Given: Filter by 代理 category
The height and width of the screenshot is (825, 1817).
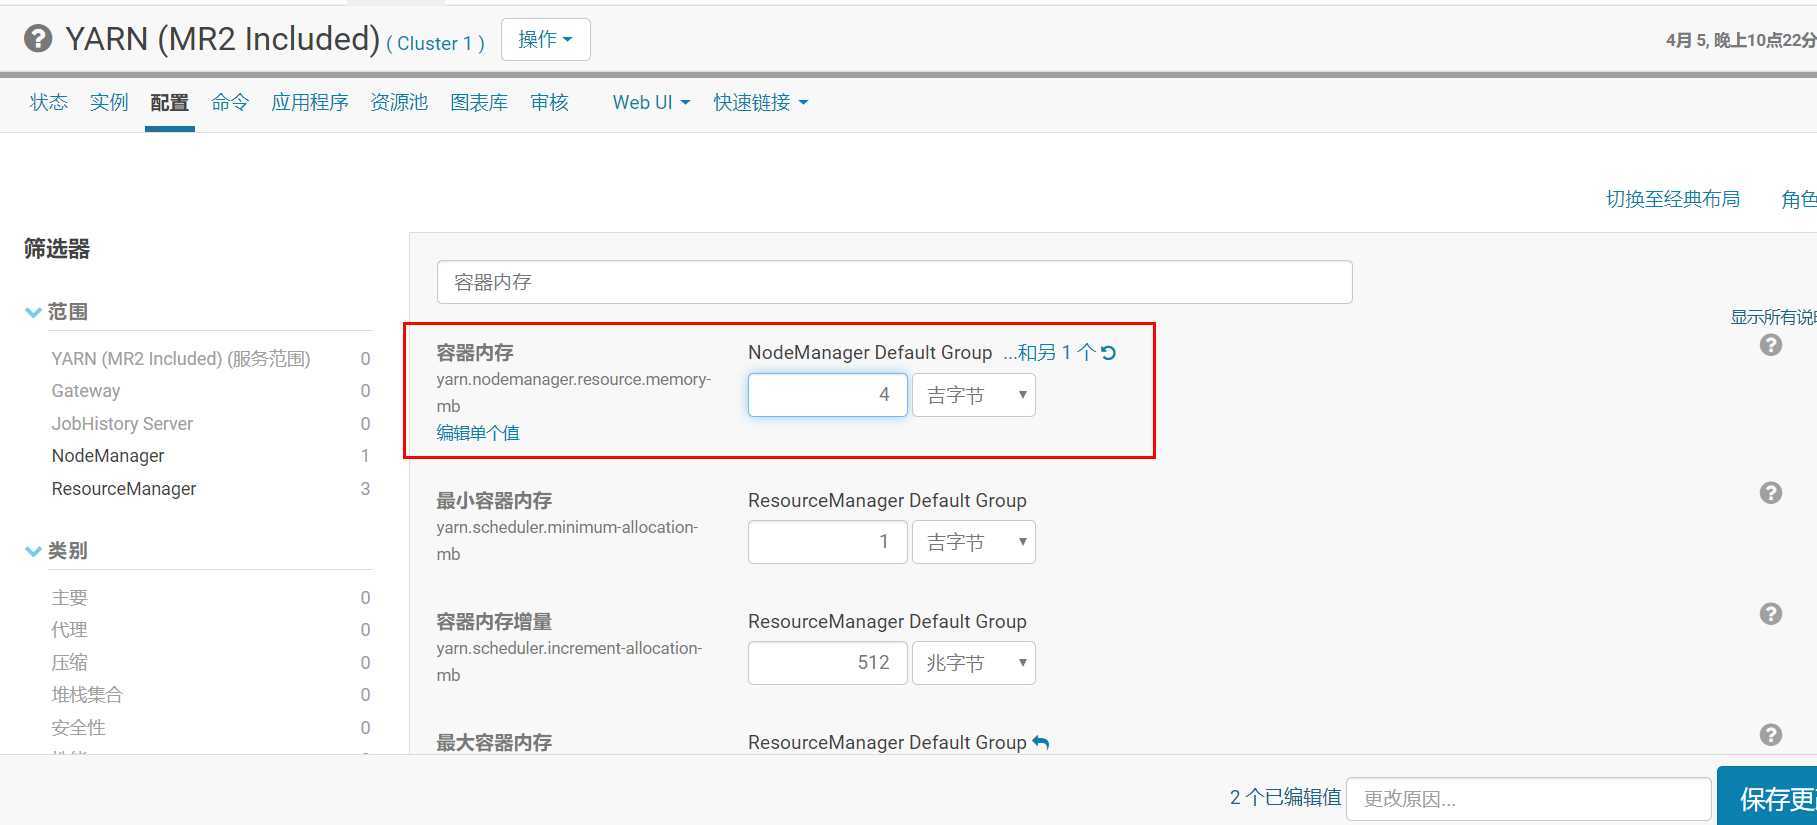Looking at the screenshot, I should [x=70, y=630].
